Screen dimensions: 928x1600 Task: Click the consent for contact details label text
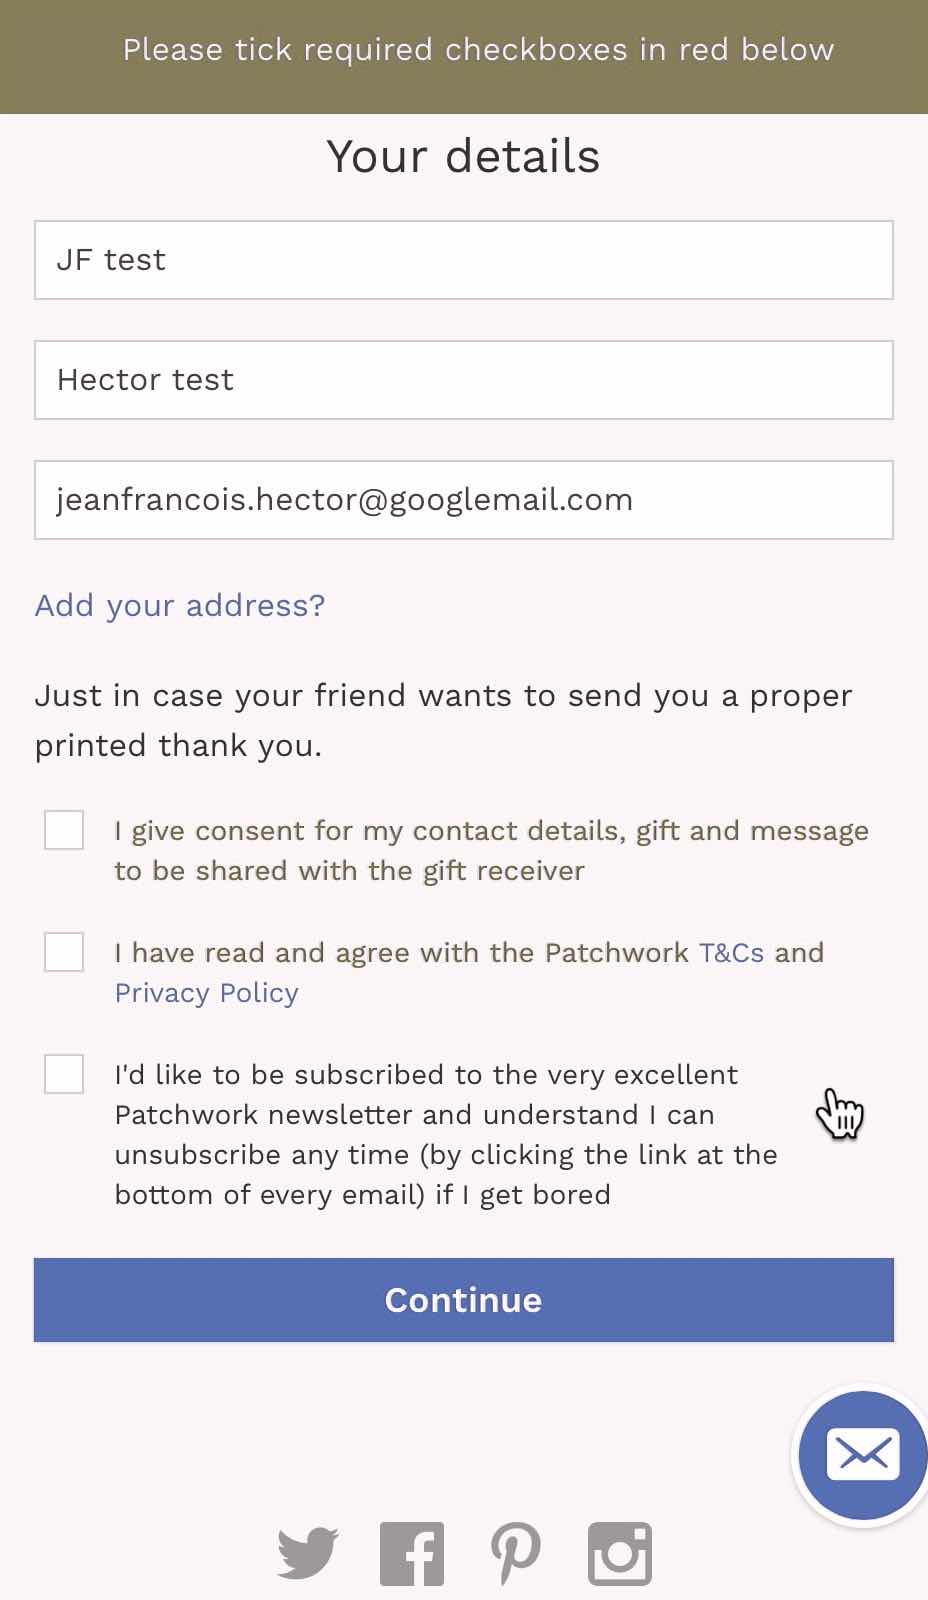pyautogui.click(x=491, y=851)
